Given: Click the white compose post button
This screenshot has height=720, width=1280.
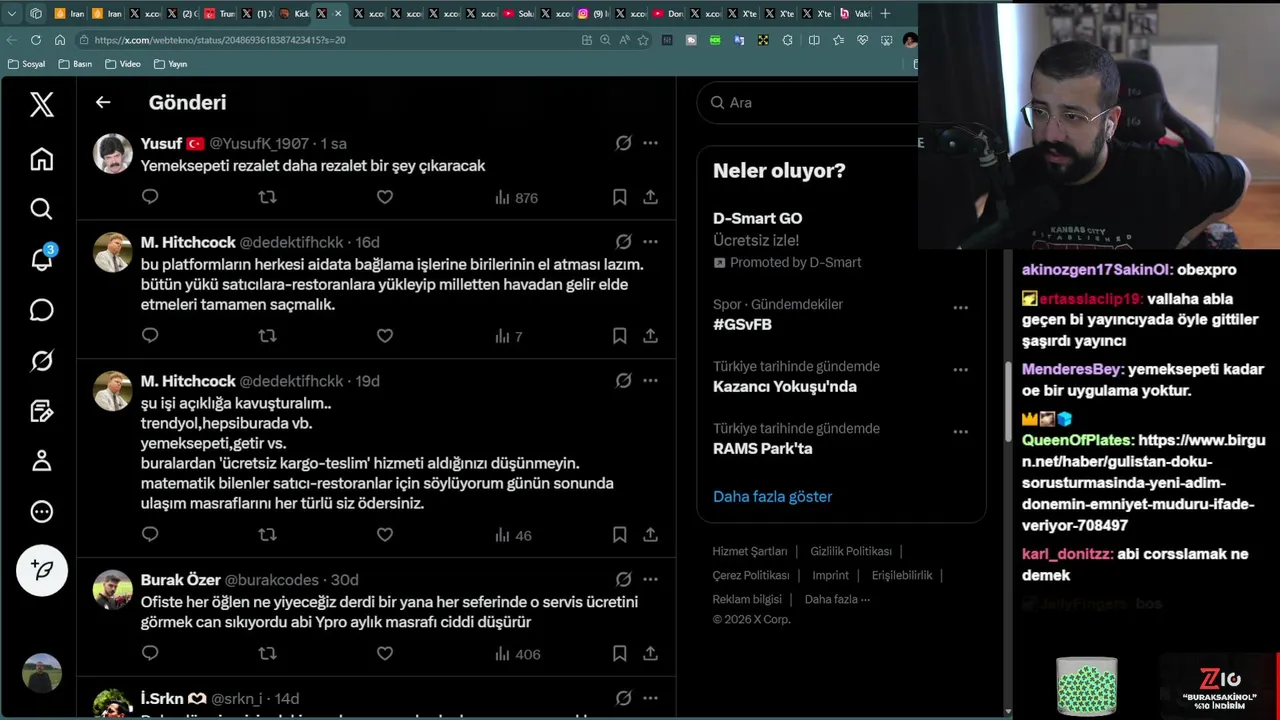Looking at the screenshot, I should click(42, 570).
